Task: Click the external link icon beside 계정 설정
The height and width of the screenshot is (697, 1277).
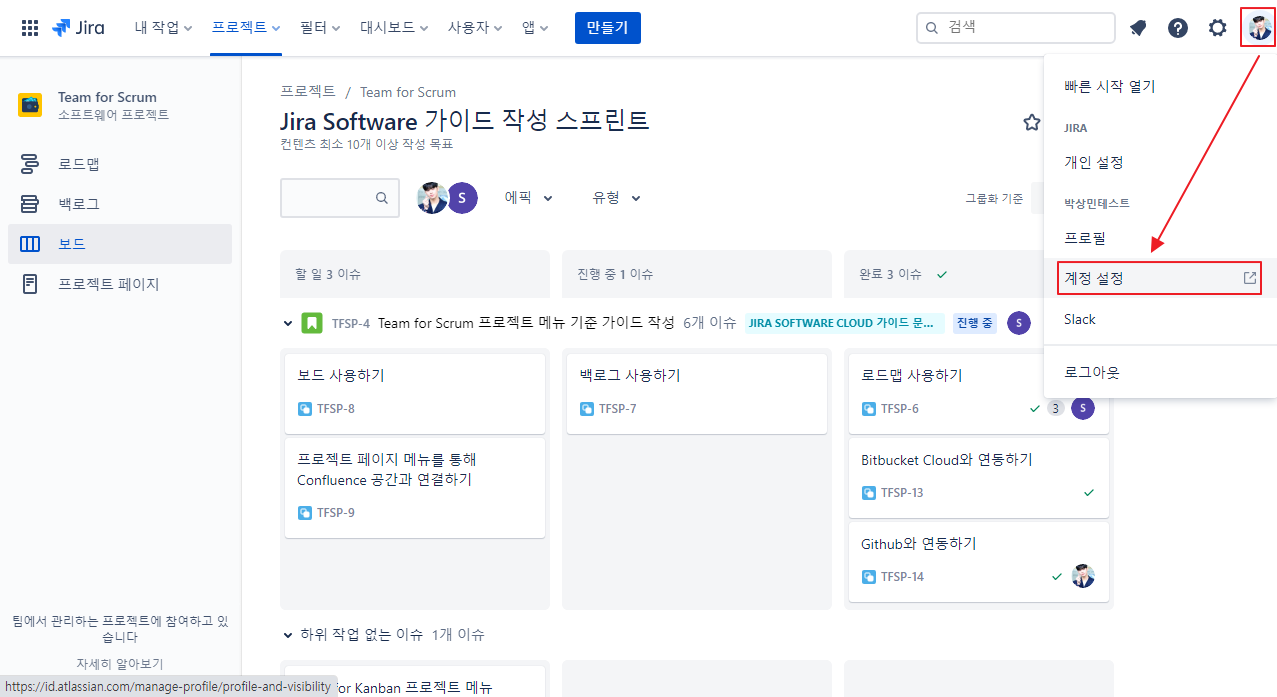Action: point(1249,278)
